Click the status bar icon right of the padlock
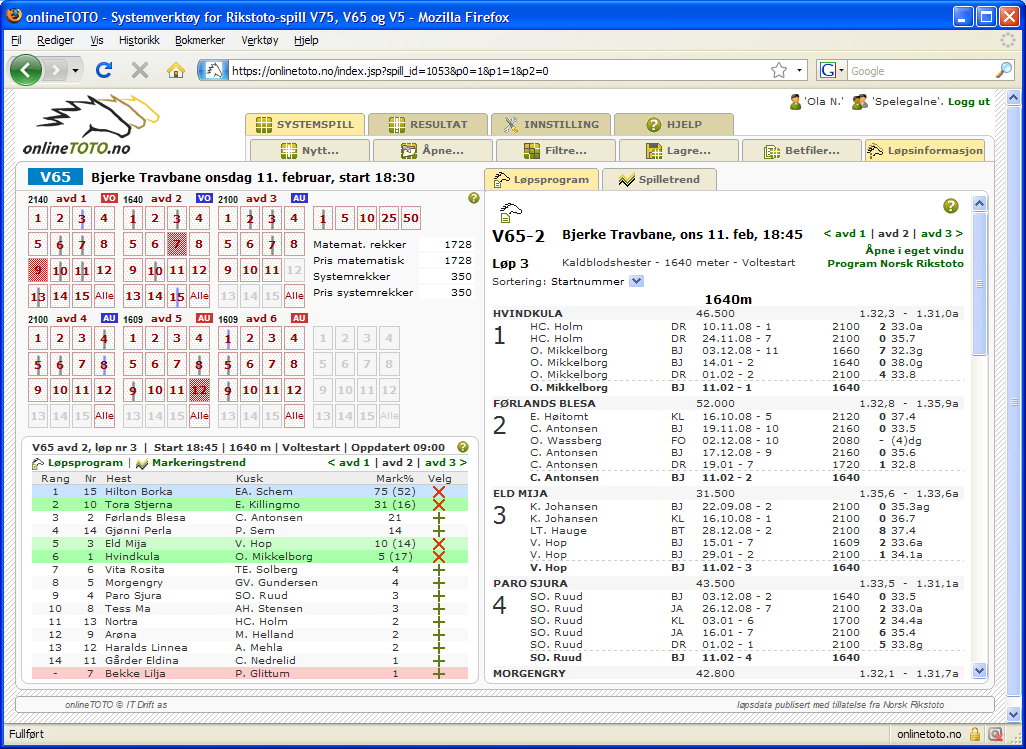1026x749 pixels. click(x=996, y=733)
